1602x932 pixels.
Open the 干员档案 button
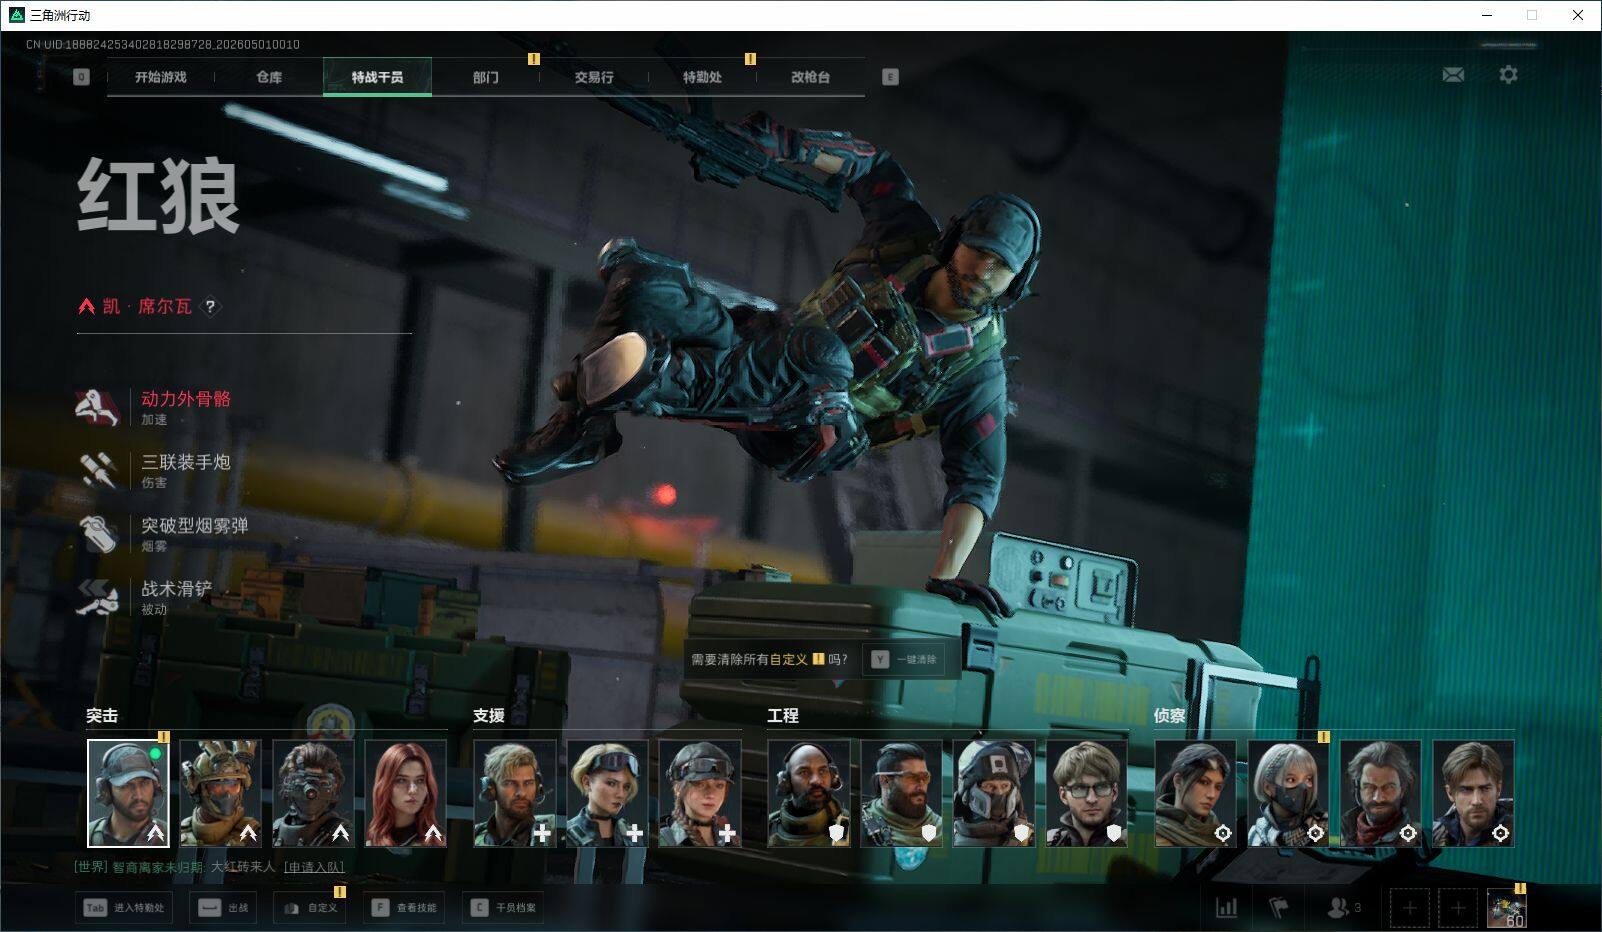(503, 908)
